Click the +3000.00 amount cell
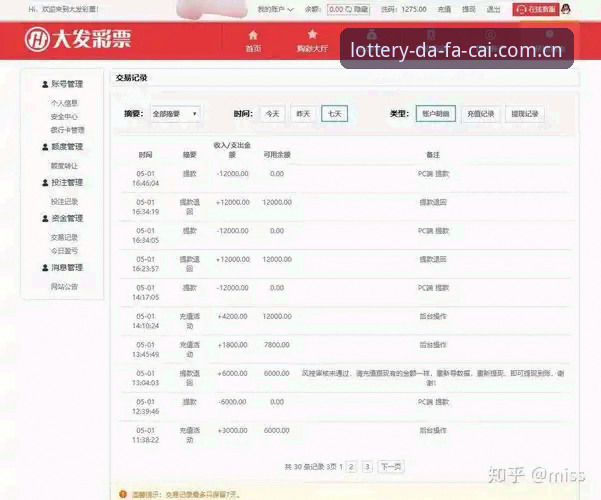The height and width of the screenshot is (500, 601). click(x=233, y=431)
